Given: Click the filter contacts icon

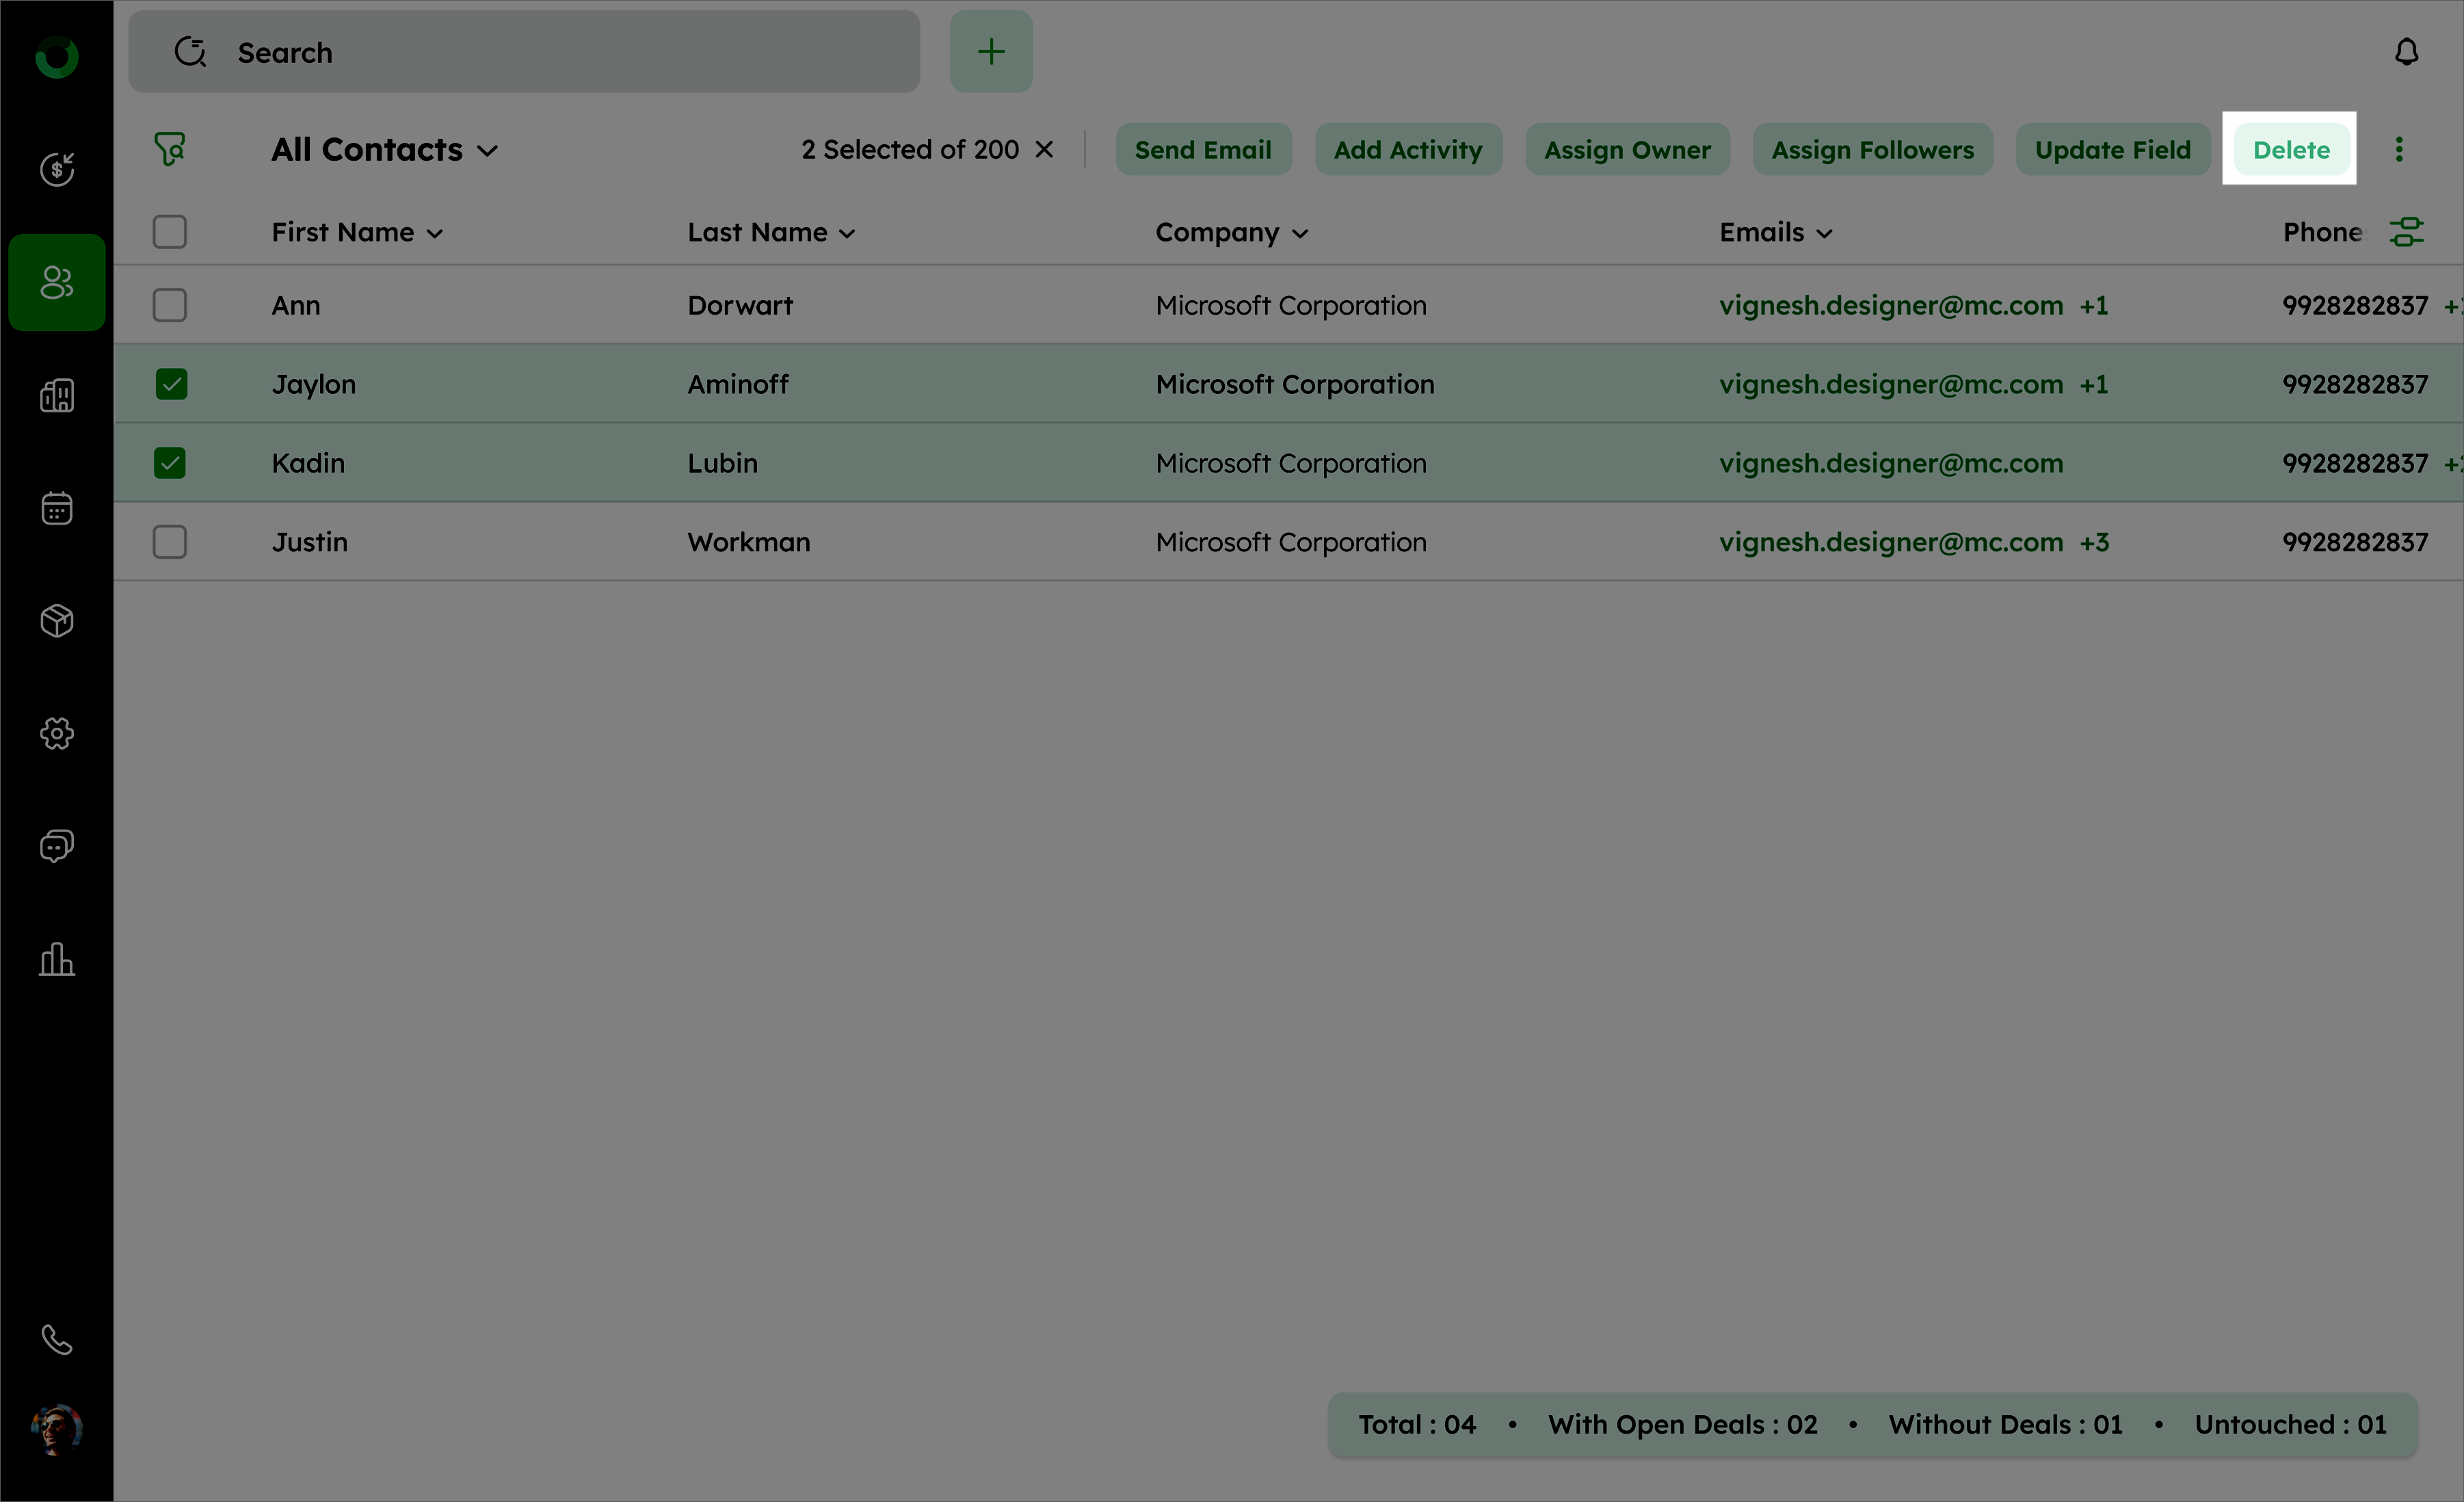Looking at the screenshot, I should point(169,149).
